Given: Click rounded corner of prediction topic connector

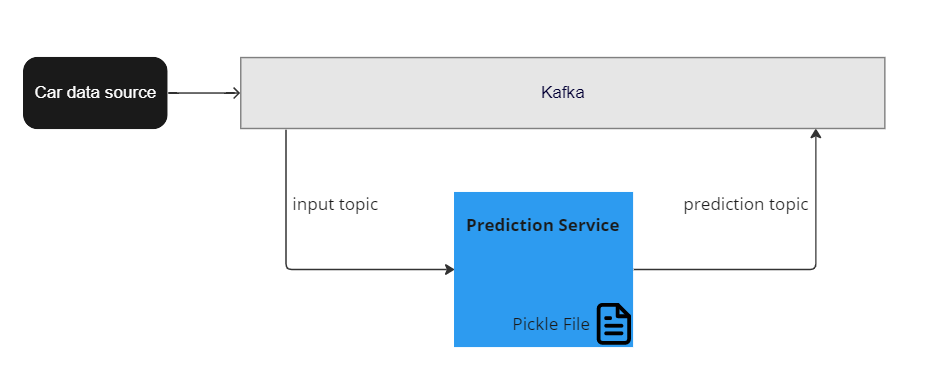Looking at the screenshot, I should (x=814, y=267).
